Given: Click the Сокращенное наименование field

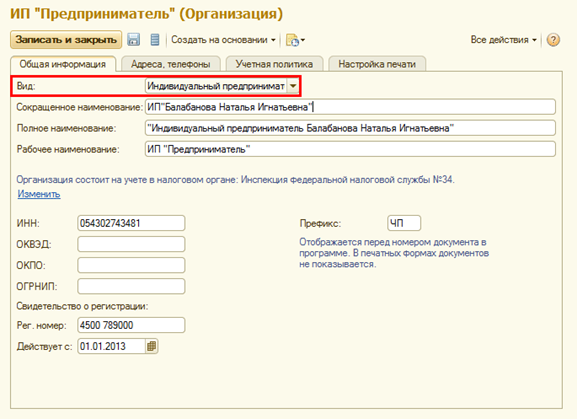Looking at the screenshot, I should coord(350,107).
